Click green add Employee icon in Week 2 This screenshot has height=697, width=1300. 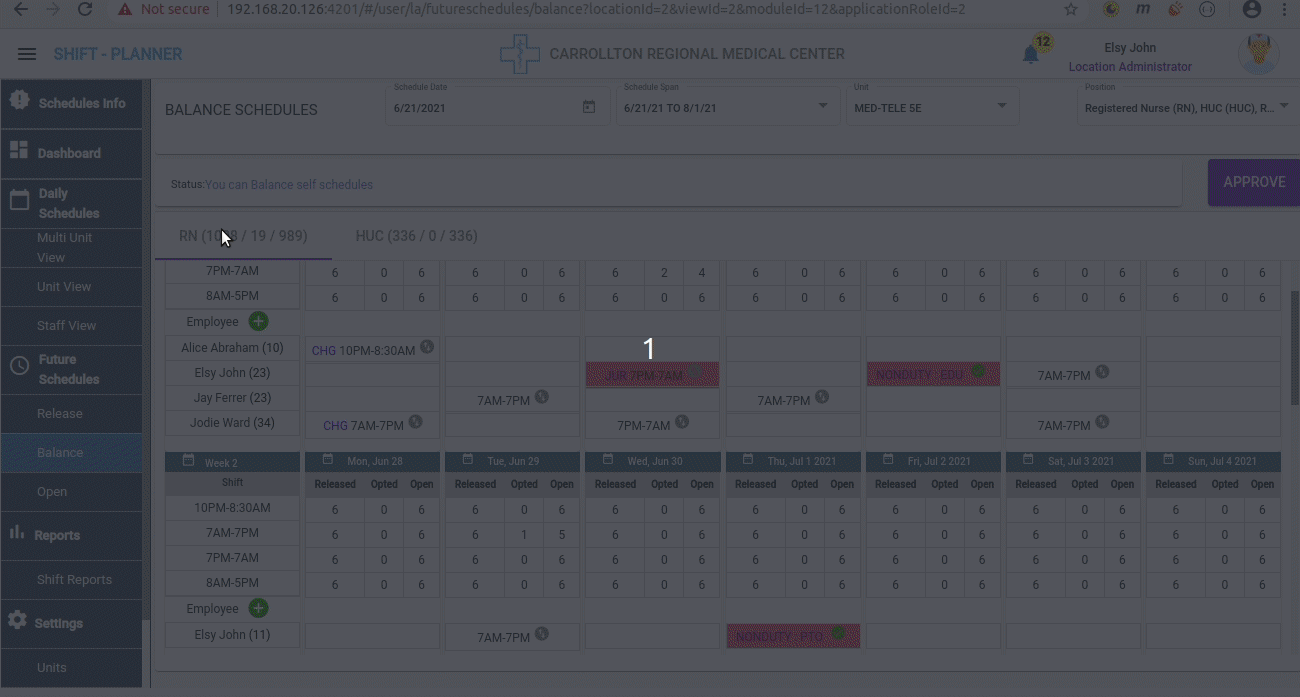pos(258,608)
